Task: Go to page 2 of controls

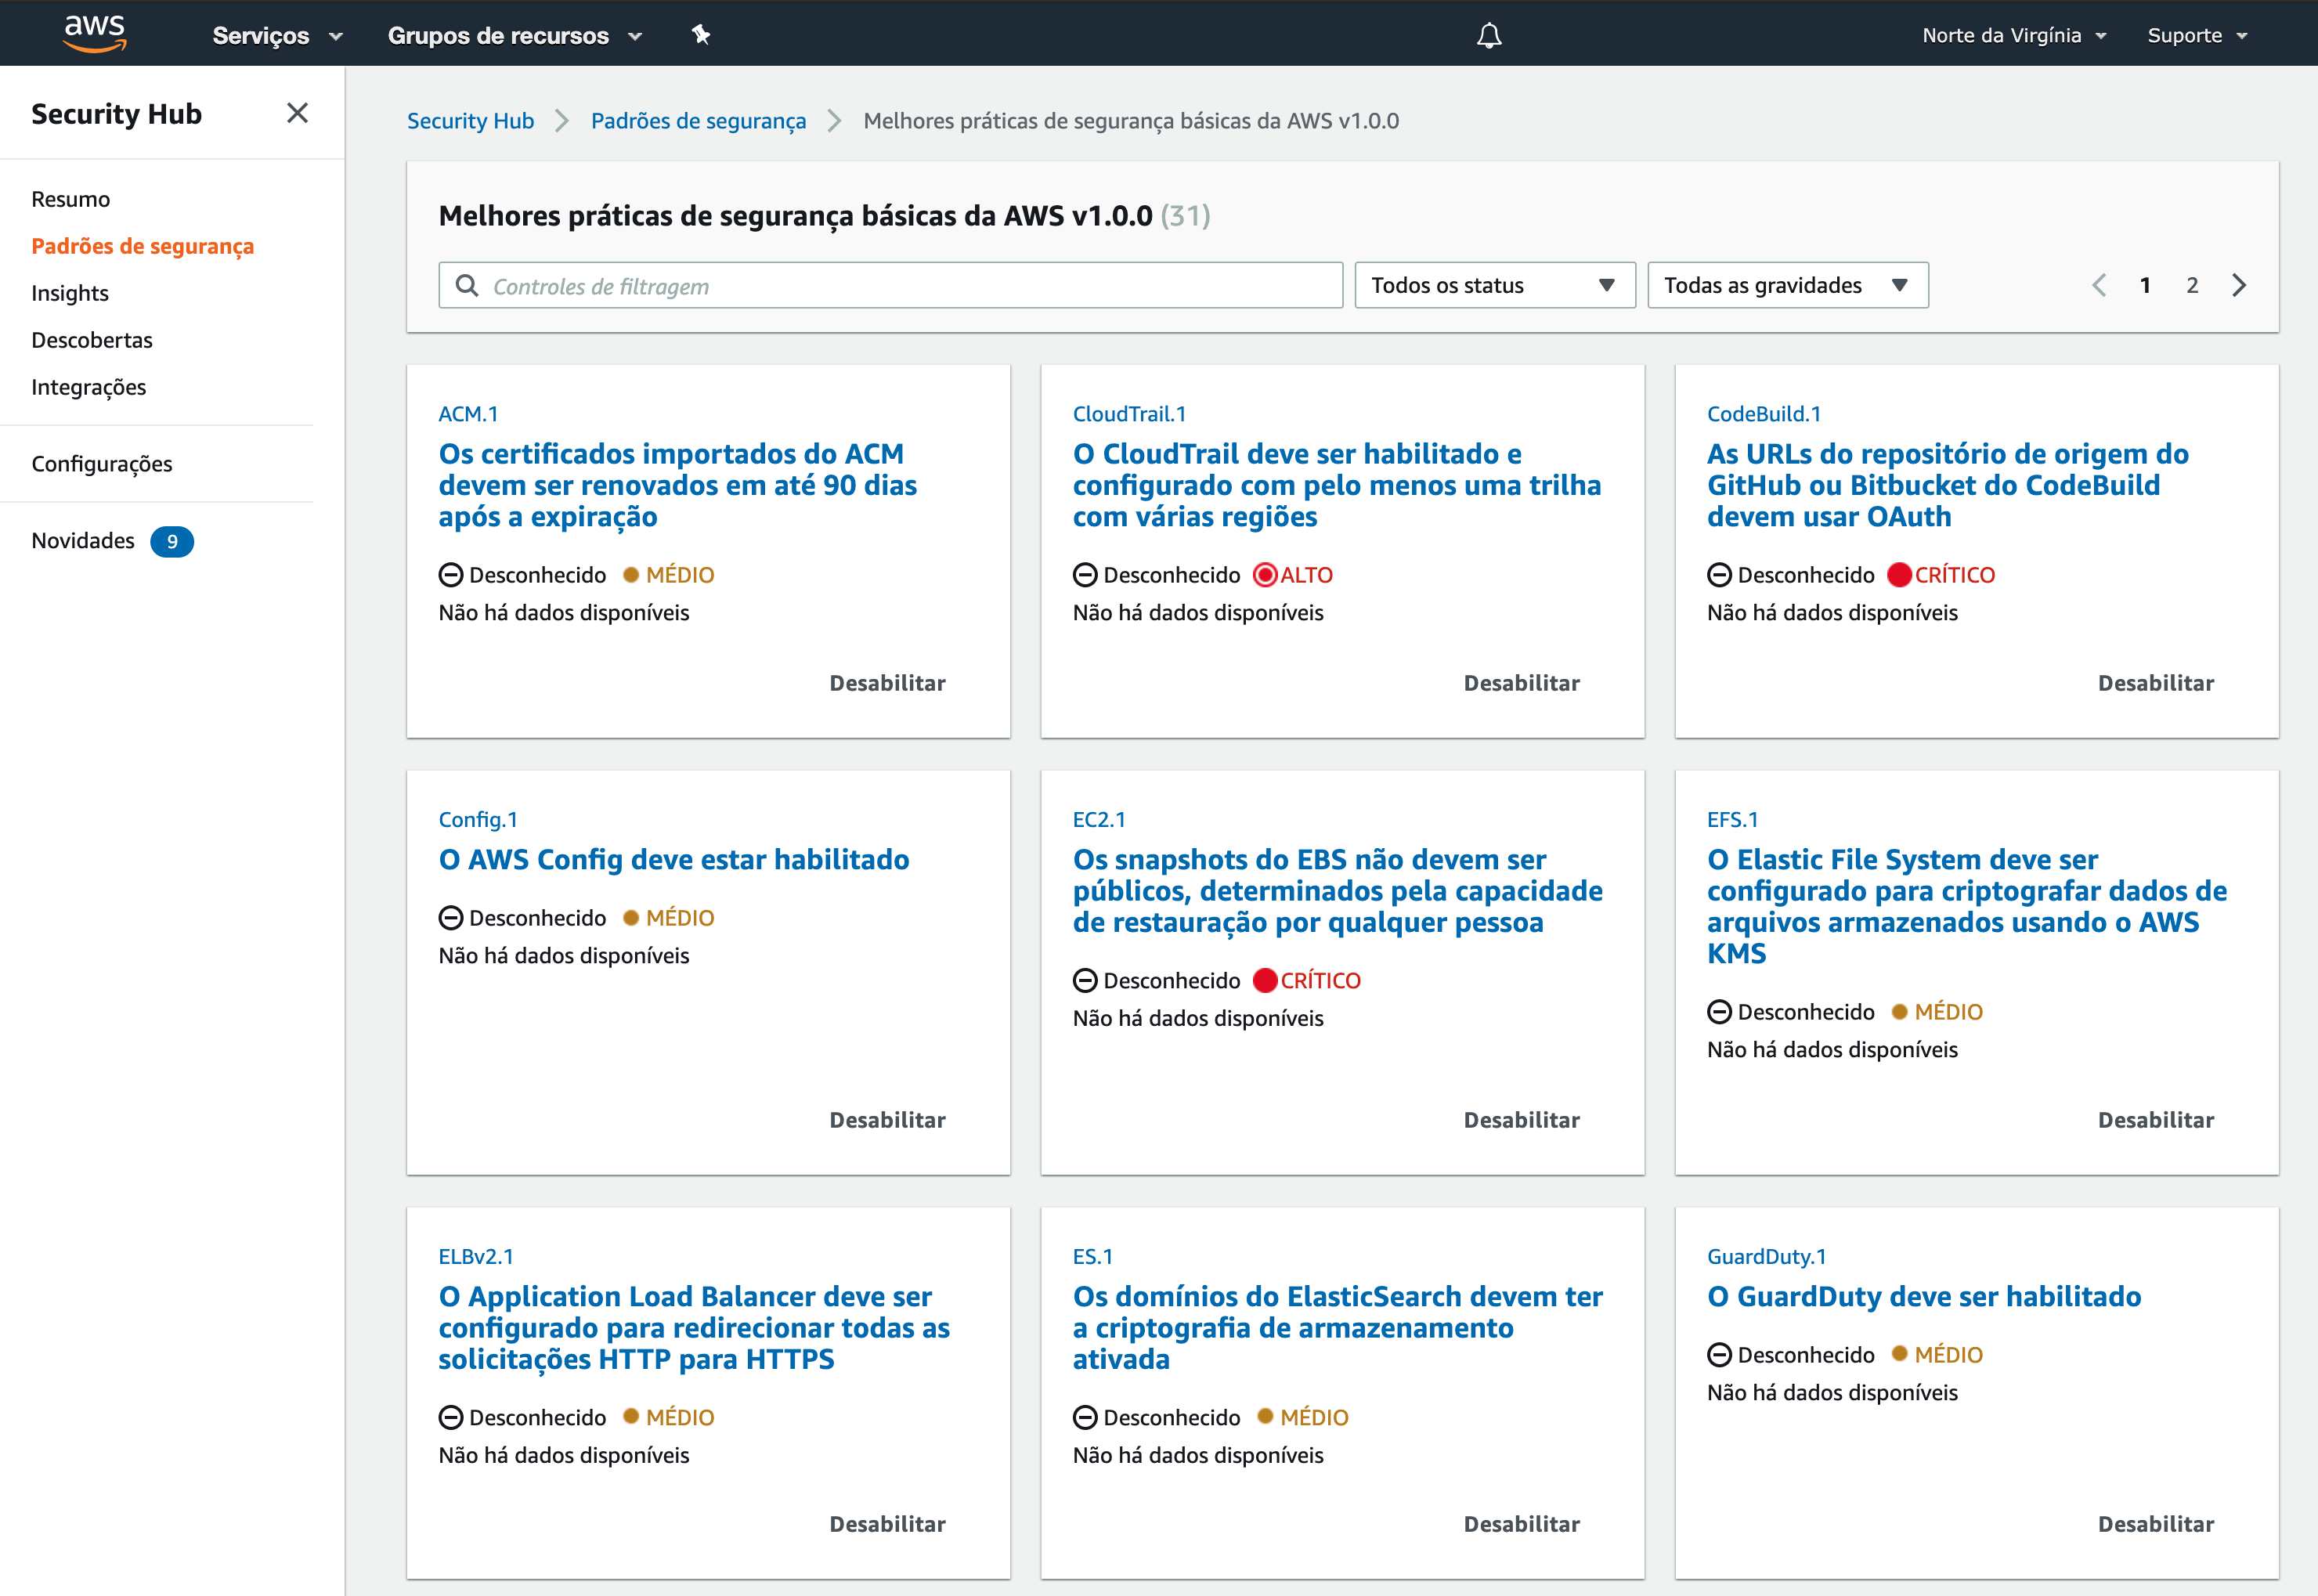Action: click(x=2191, y=285)
